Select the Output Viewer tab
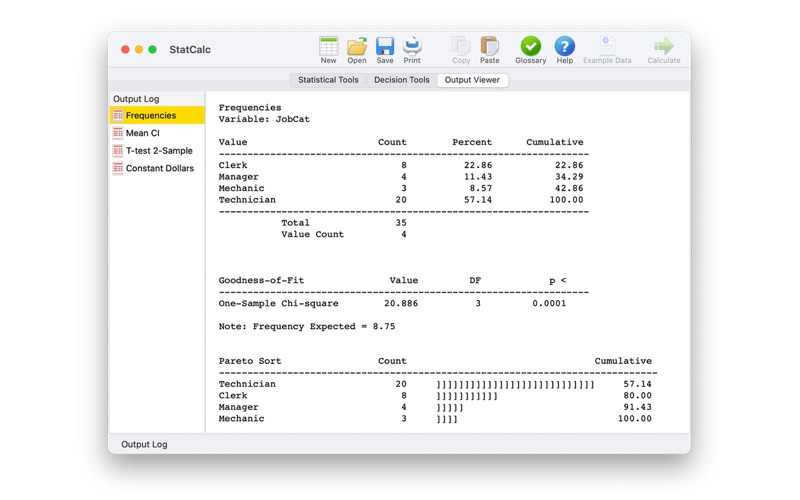The width and height of the screenshot is (800, 500). (x=472, y=80)
